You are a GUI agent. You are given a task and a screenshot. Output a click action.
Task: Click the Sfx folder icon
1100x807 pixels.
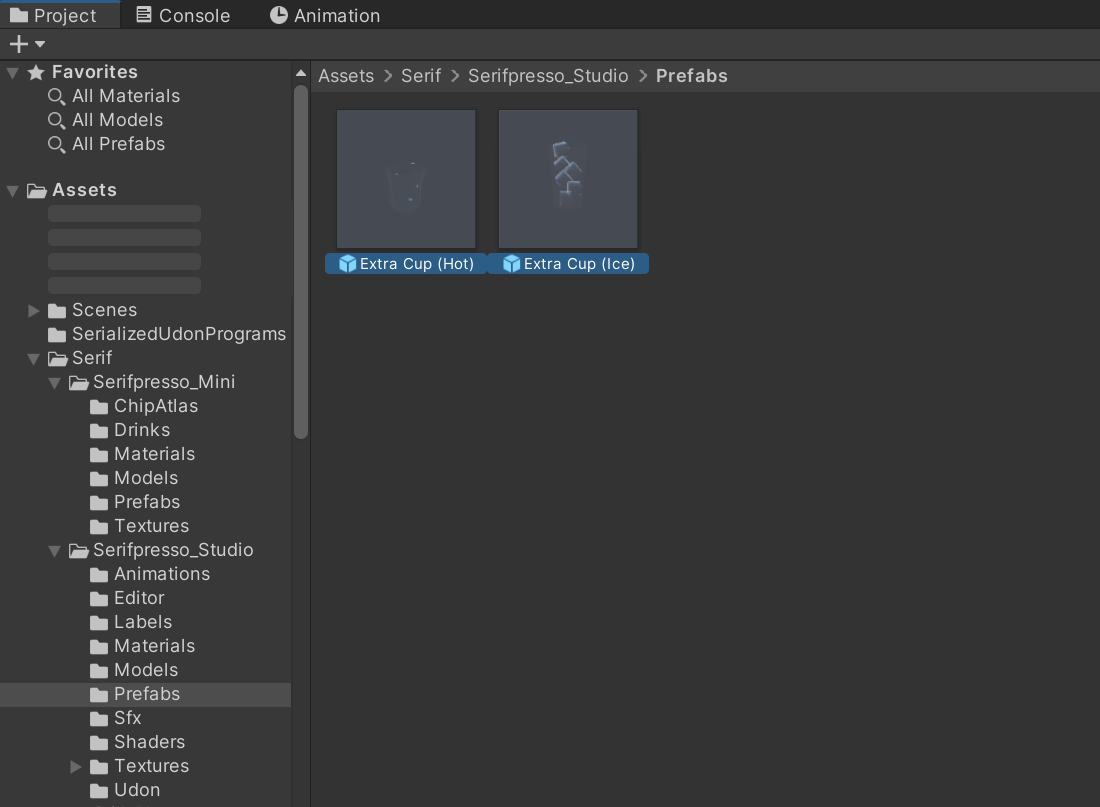pos(99,719)
